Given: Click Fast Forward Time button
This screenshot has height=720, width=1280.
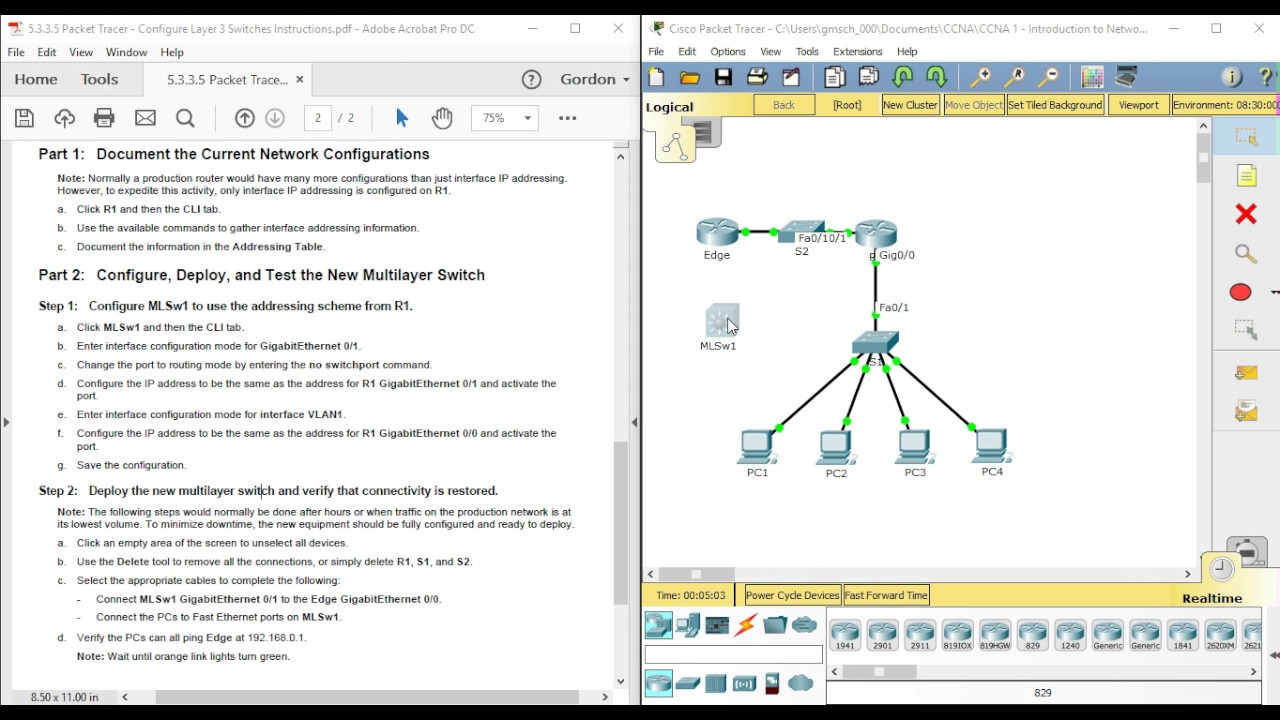Looking at the screenshot, I should coord(886,595).
